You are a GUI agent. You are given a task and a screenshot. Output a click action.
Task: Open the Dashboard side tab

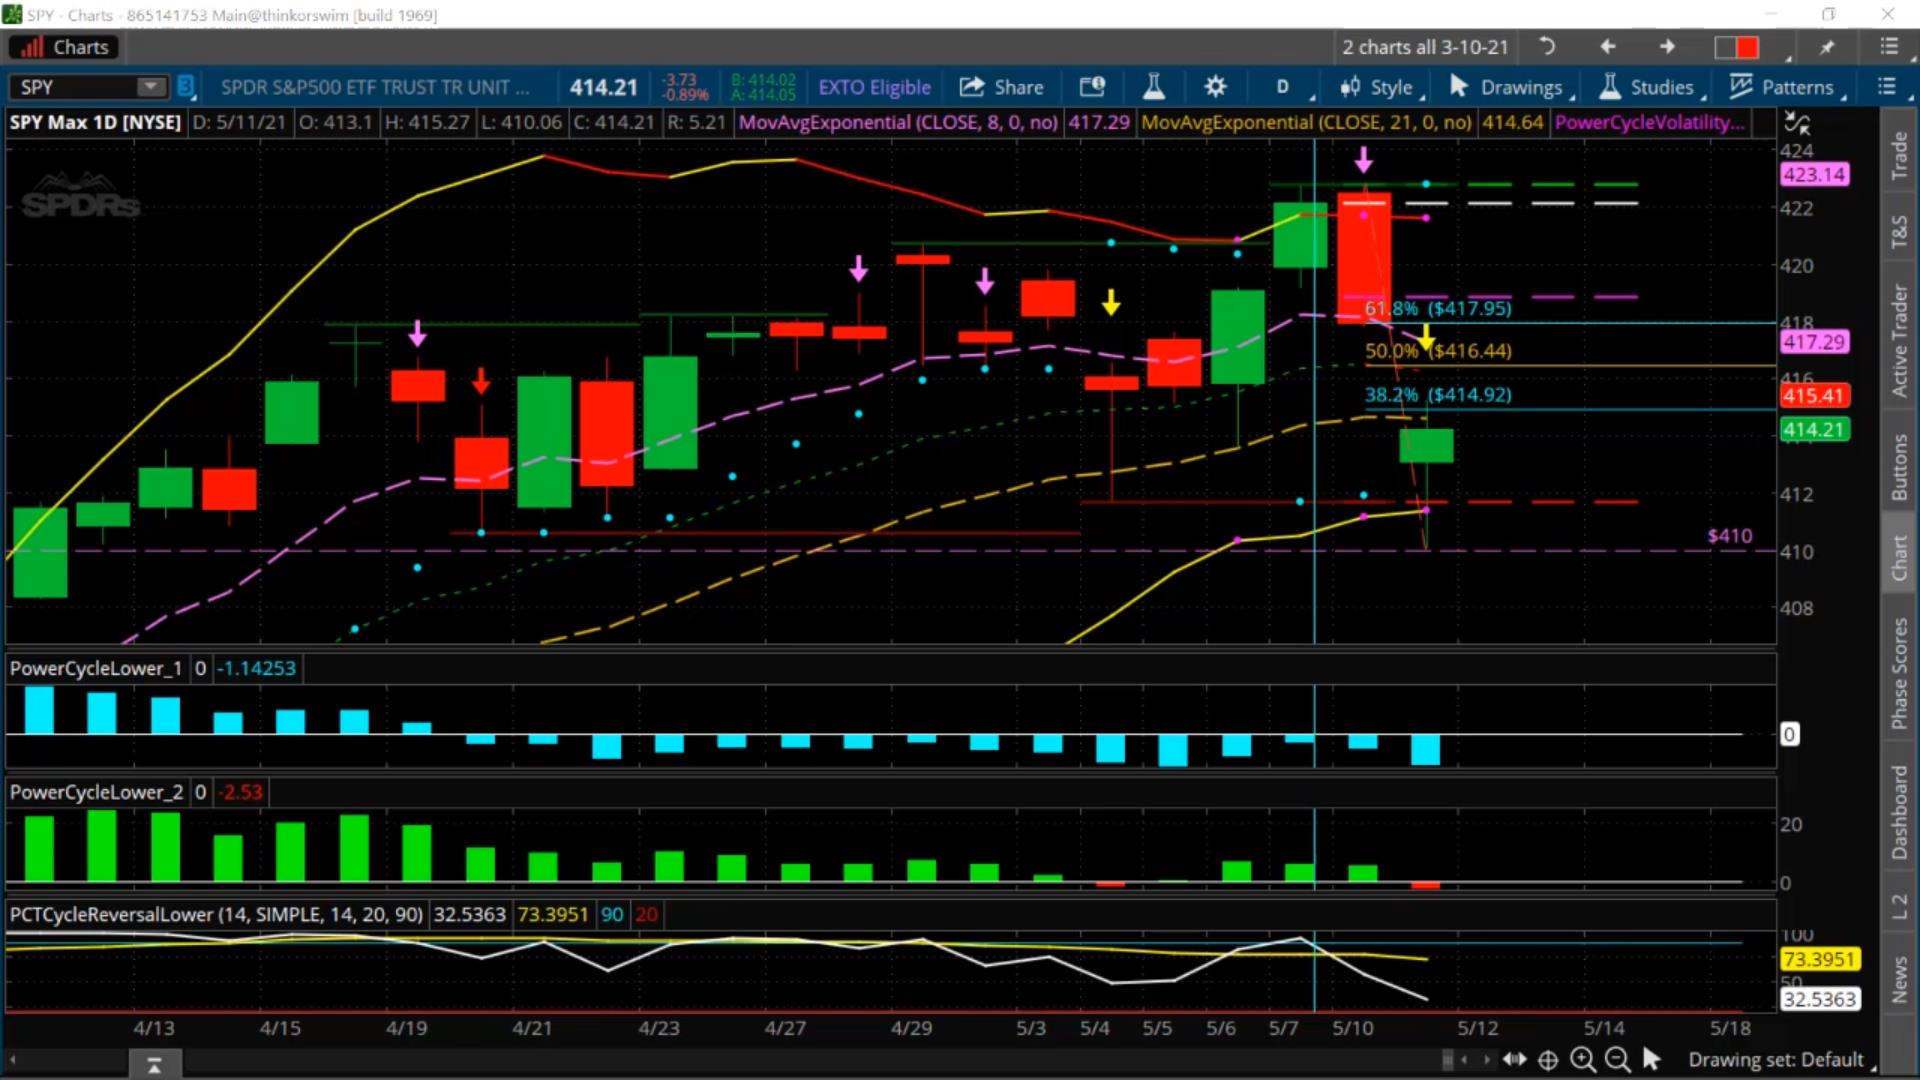click(x=1899, y=812)
